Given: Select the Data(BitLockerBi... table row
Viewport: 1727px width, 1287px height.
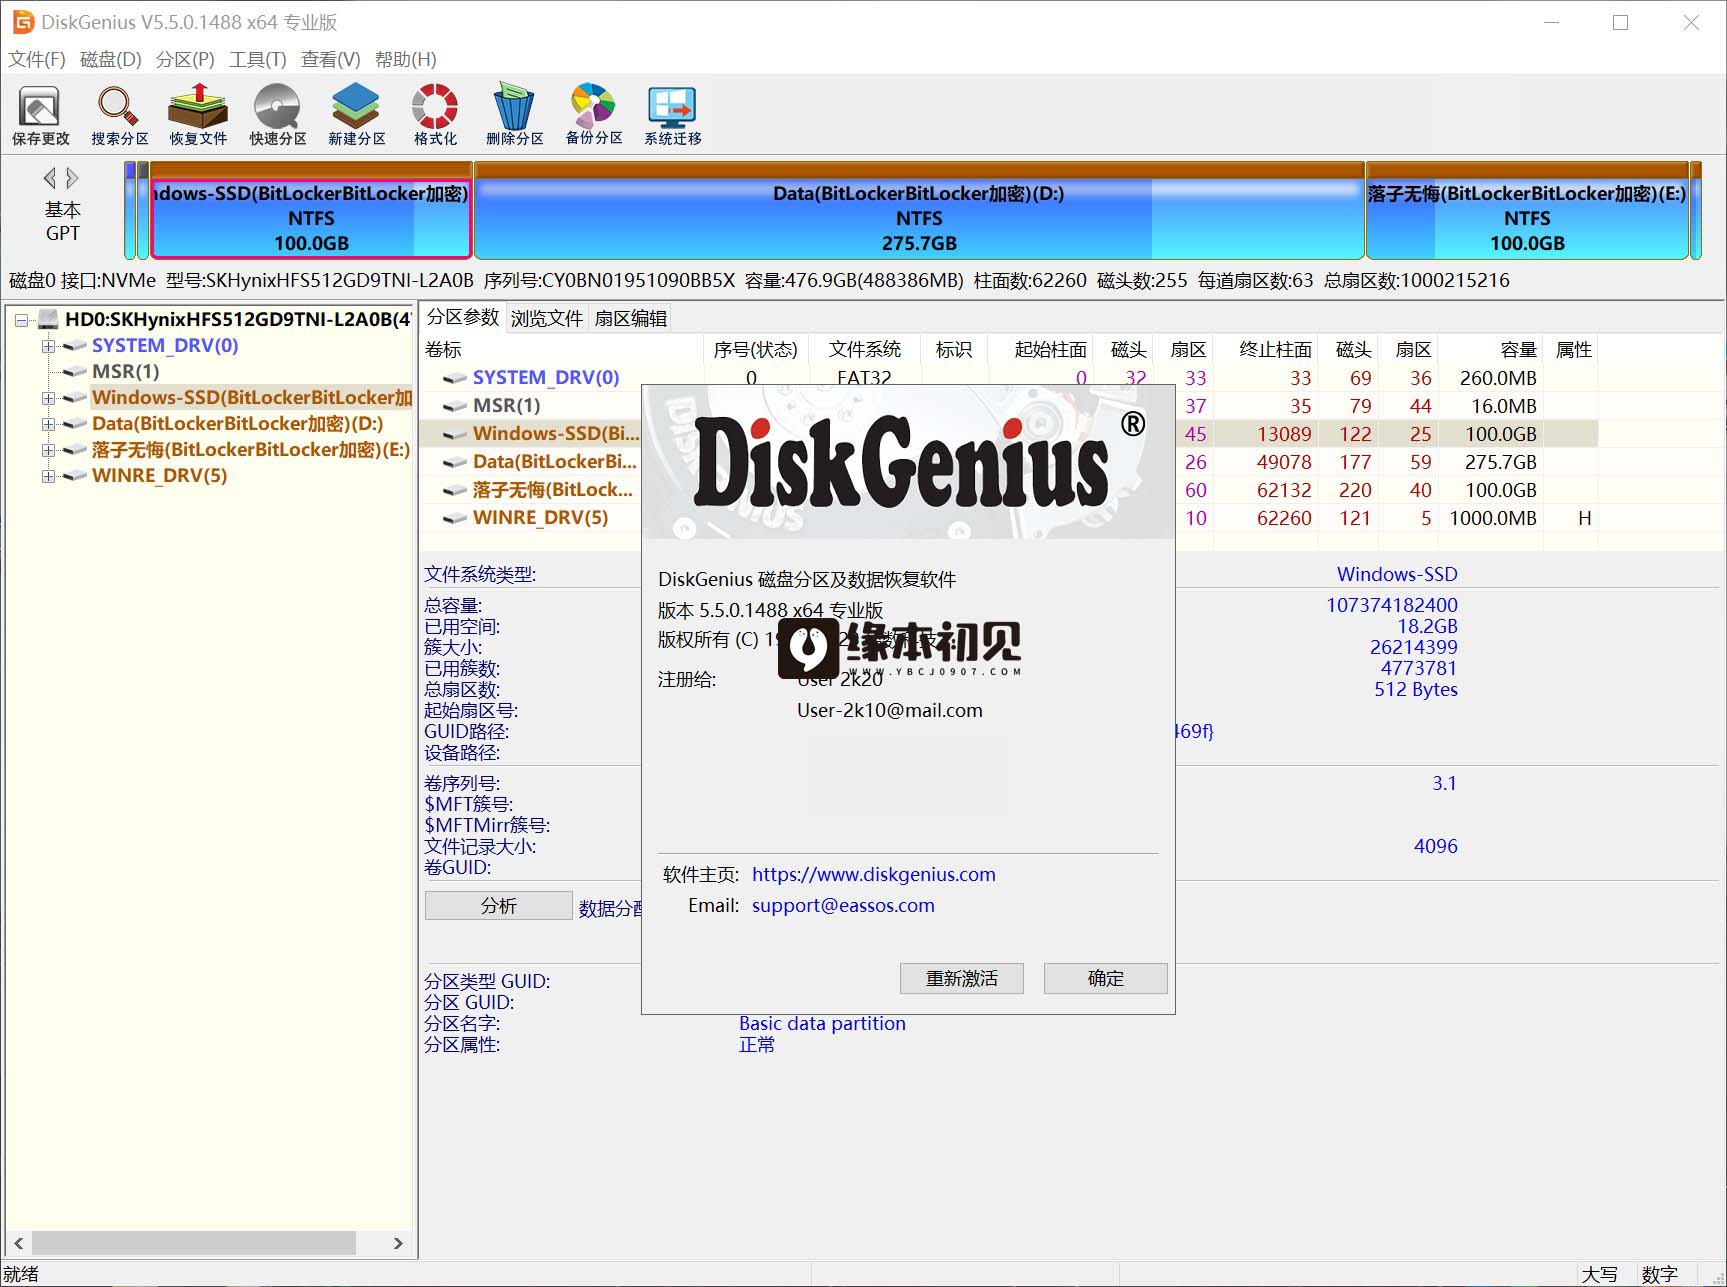Looking at the screenshot, I should pyautogui.click(x=1010, y=462).
